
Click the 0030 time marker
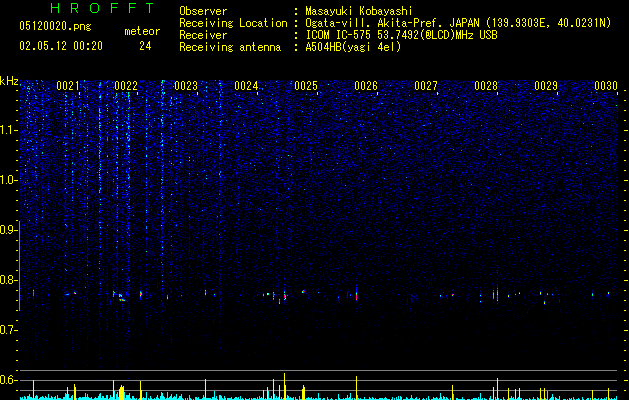coord(606,86)
